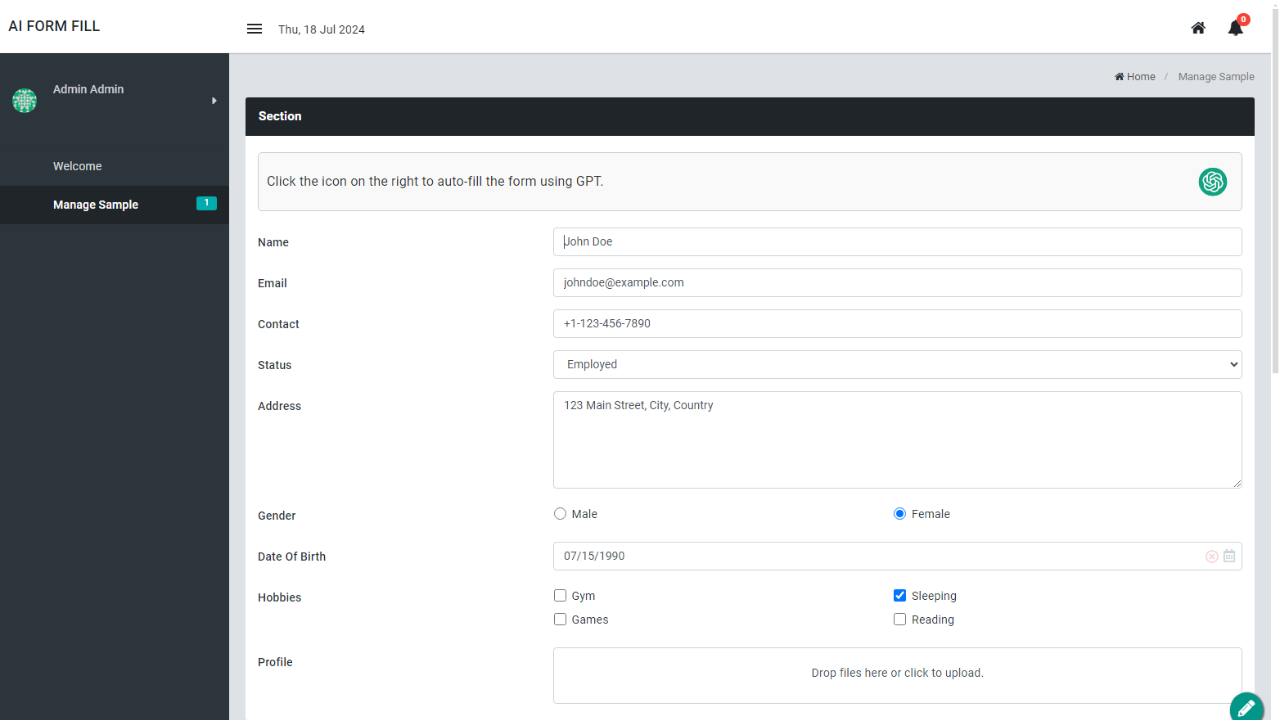Click the Admin Admin avatar icon

point(24,100)
